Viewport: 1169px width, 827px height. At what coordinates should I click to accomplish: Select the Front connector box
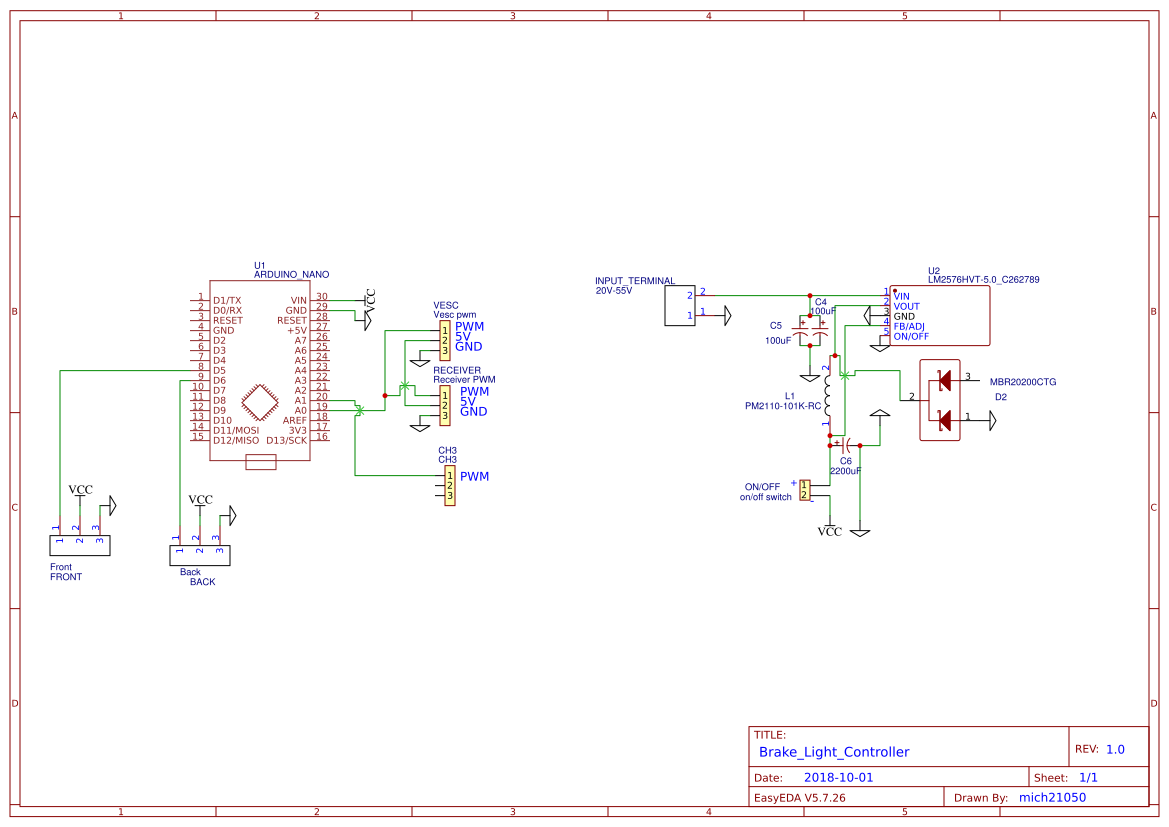(80, 545)
